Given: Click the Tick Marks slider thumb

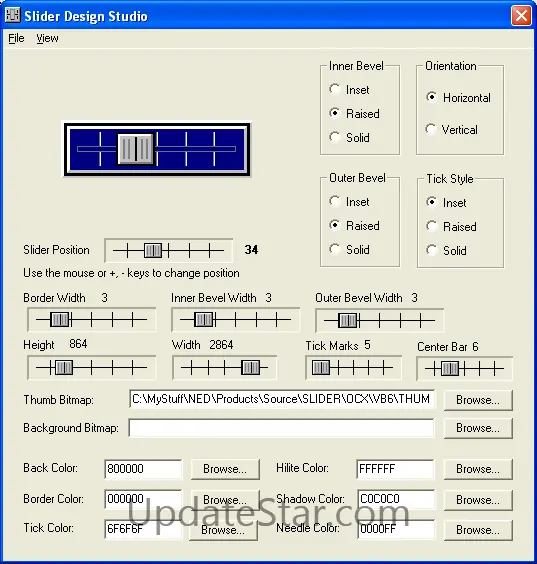Looking at the screenshot, I should point(321,368).
